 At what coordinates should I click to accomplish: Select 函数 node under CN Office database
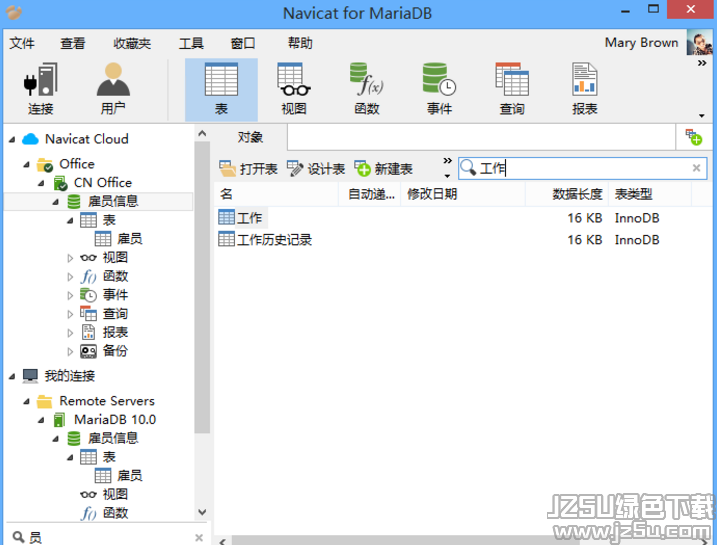pyautogui.click(x=115, y=276)
